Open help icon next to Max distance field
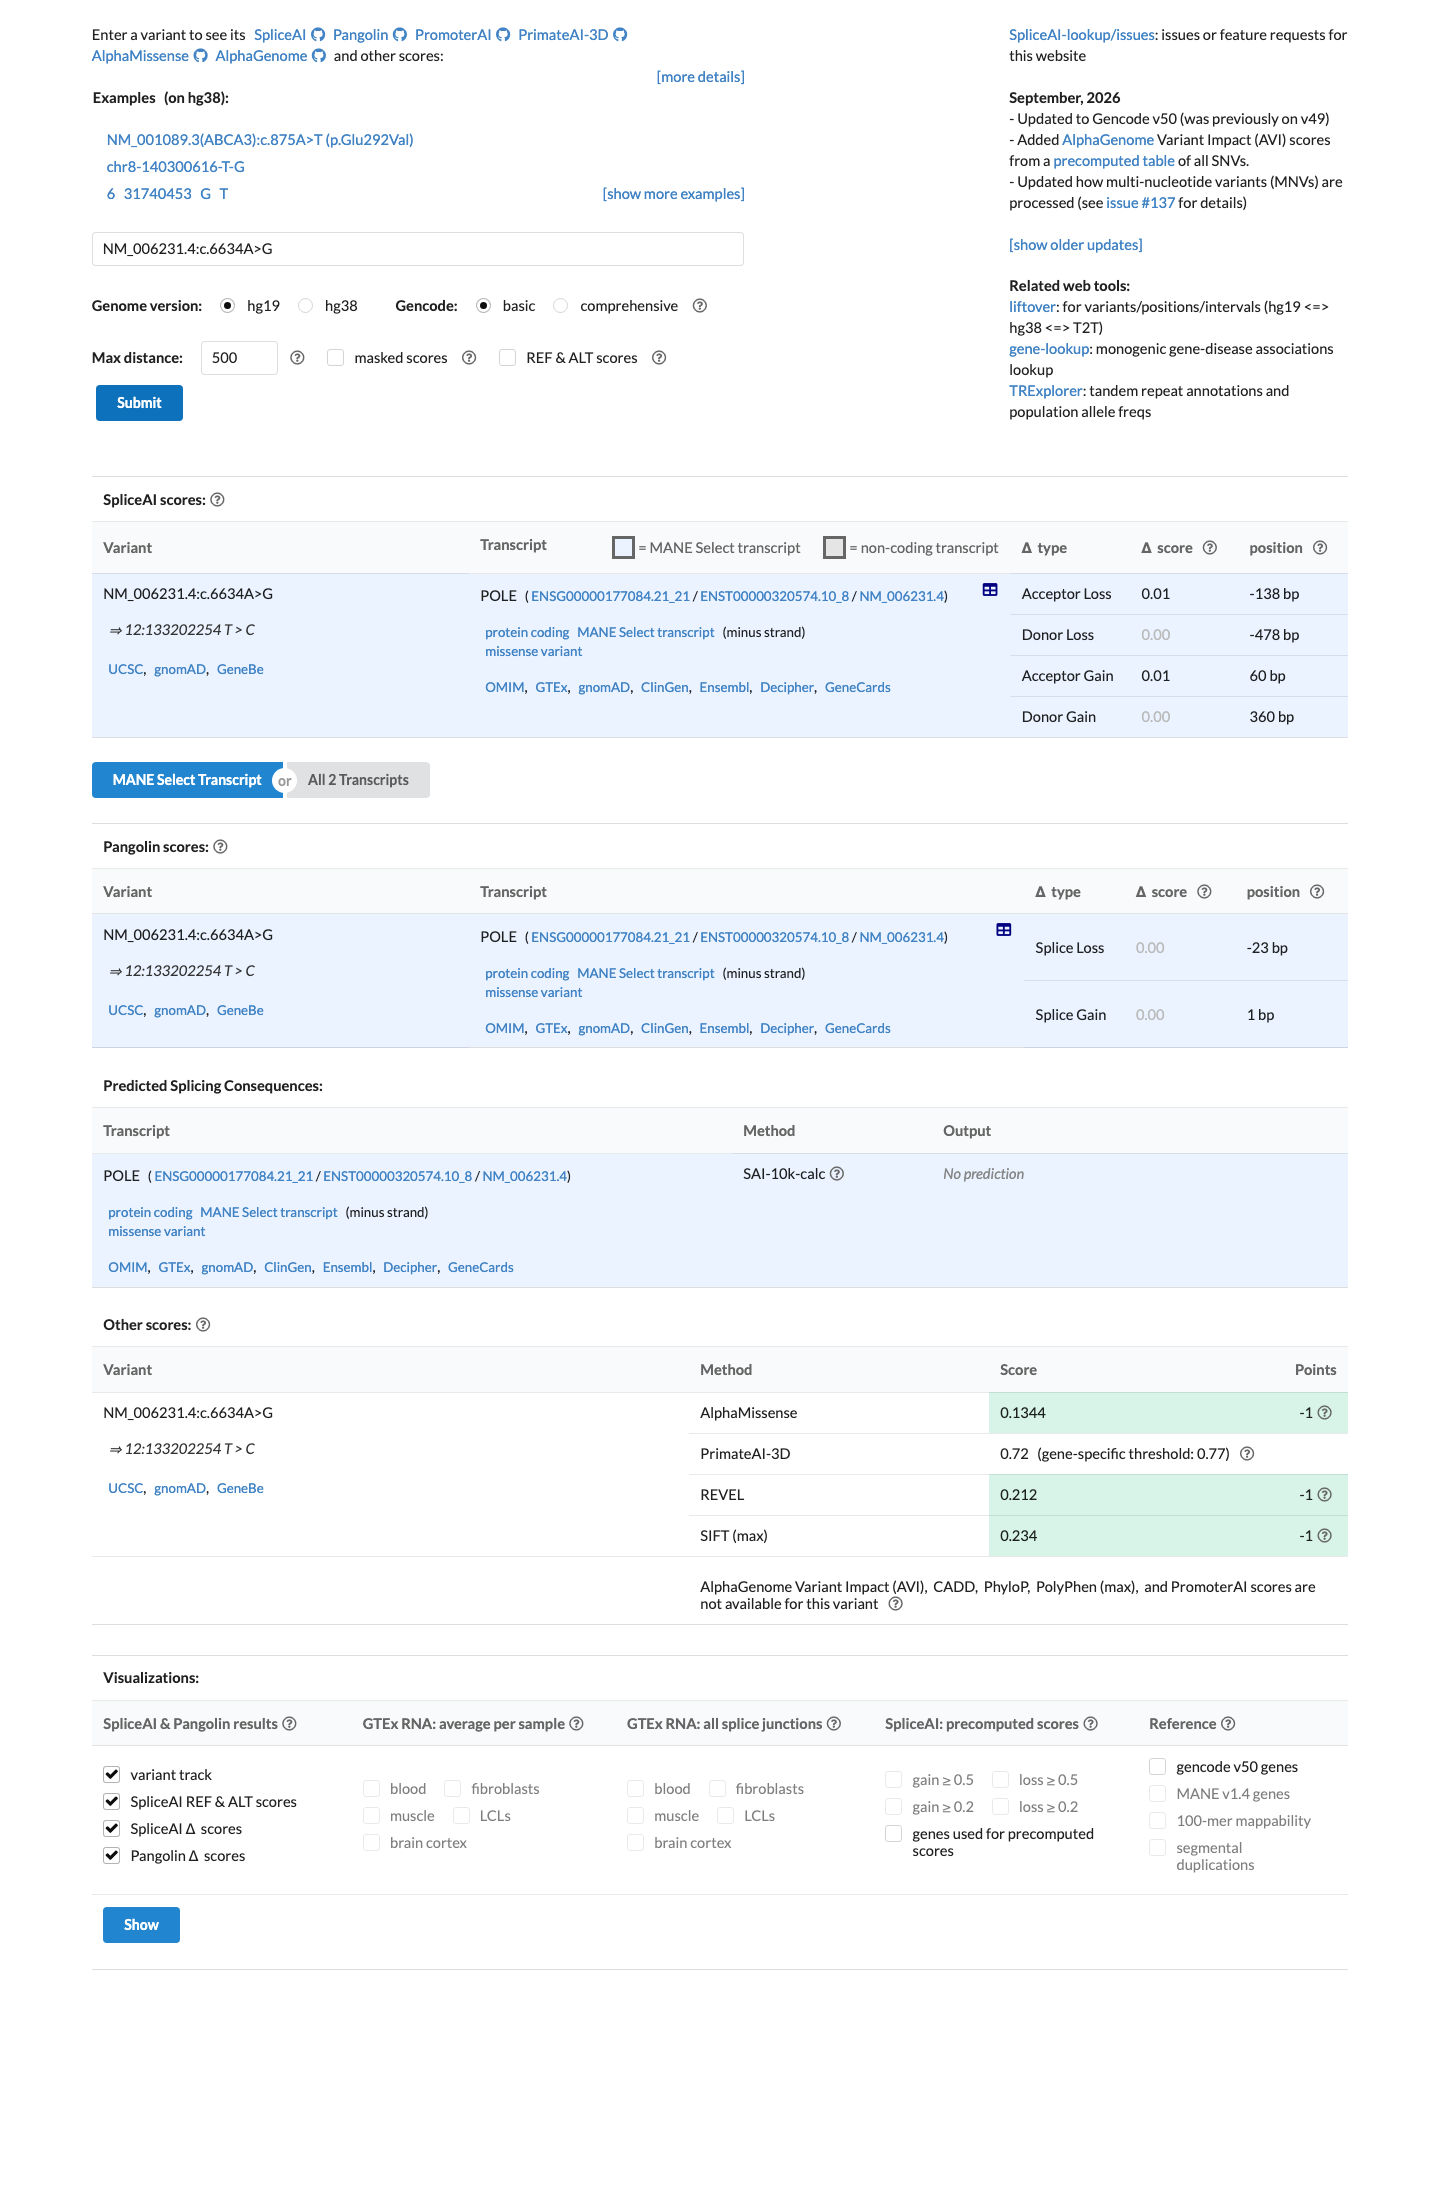1454x2200 pixels. tap(297, 358)
